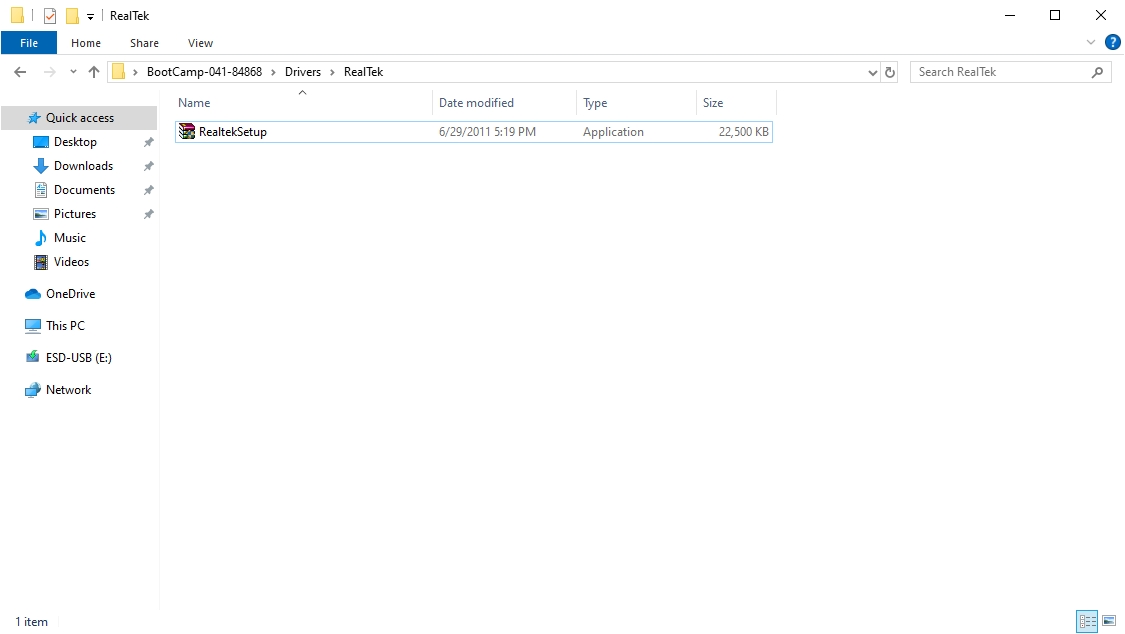
Task: Navigate to Drivers breadcrumb
Action: tap(303, 72)
